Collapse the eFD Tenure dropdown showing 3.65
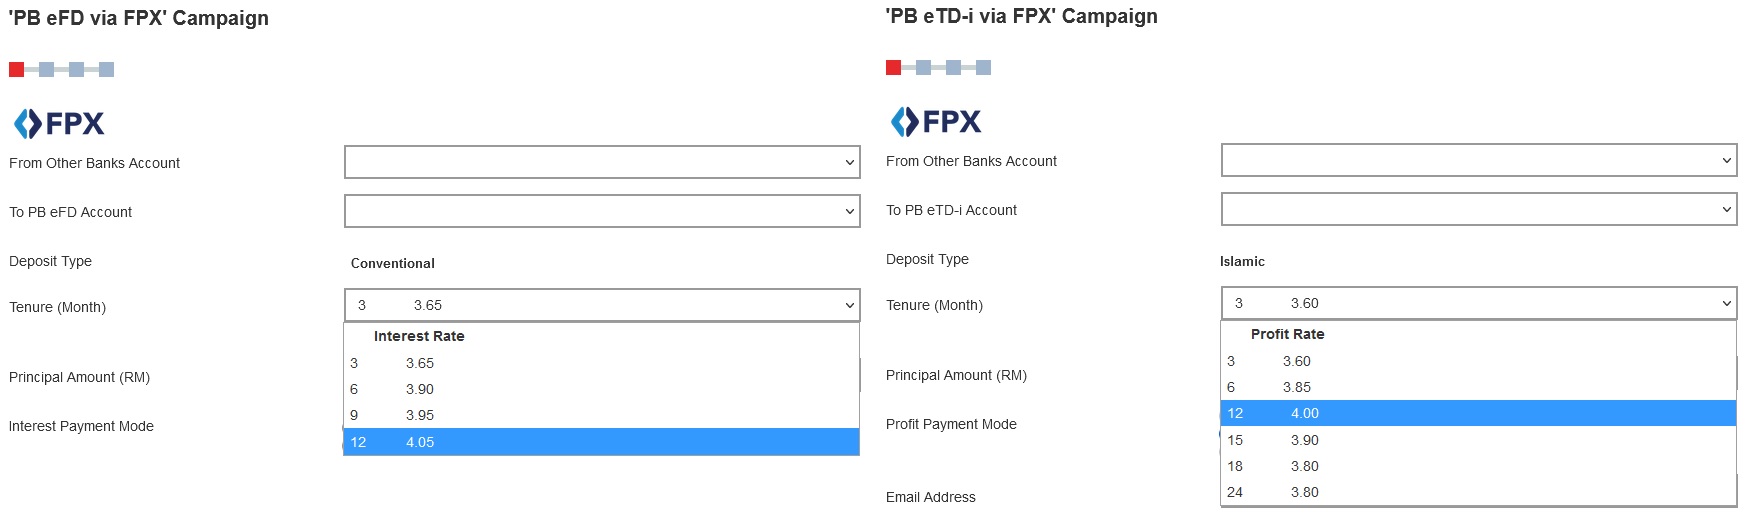Screen dimensions: 1757x526 (x=602, y=305)
